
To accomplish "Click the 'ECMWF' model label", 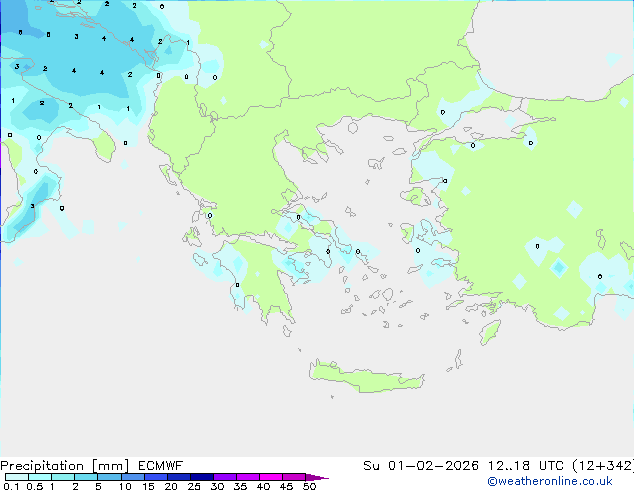I will click(x=161, y=466).
